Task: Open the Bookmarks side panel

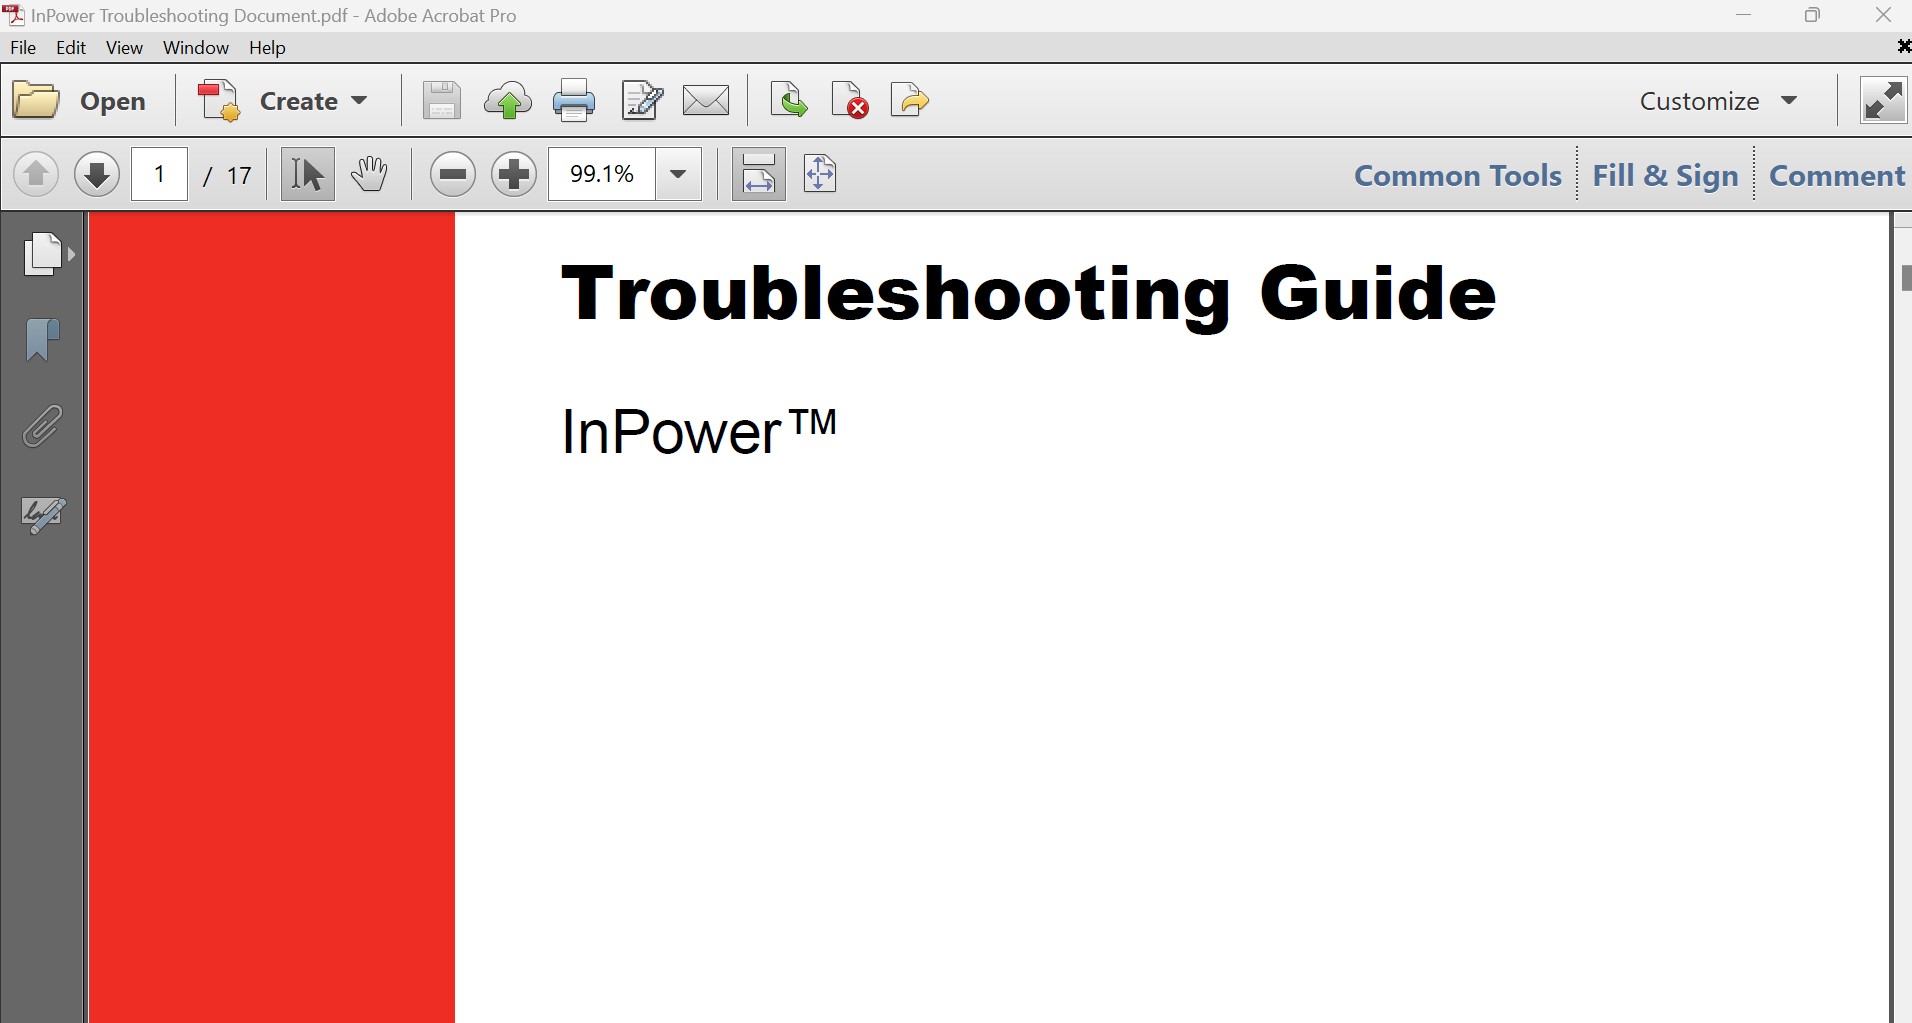Action: click(42, 340)
